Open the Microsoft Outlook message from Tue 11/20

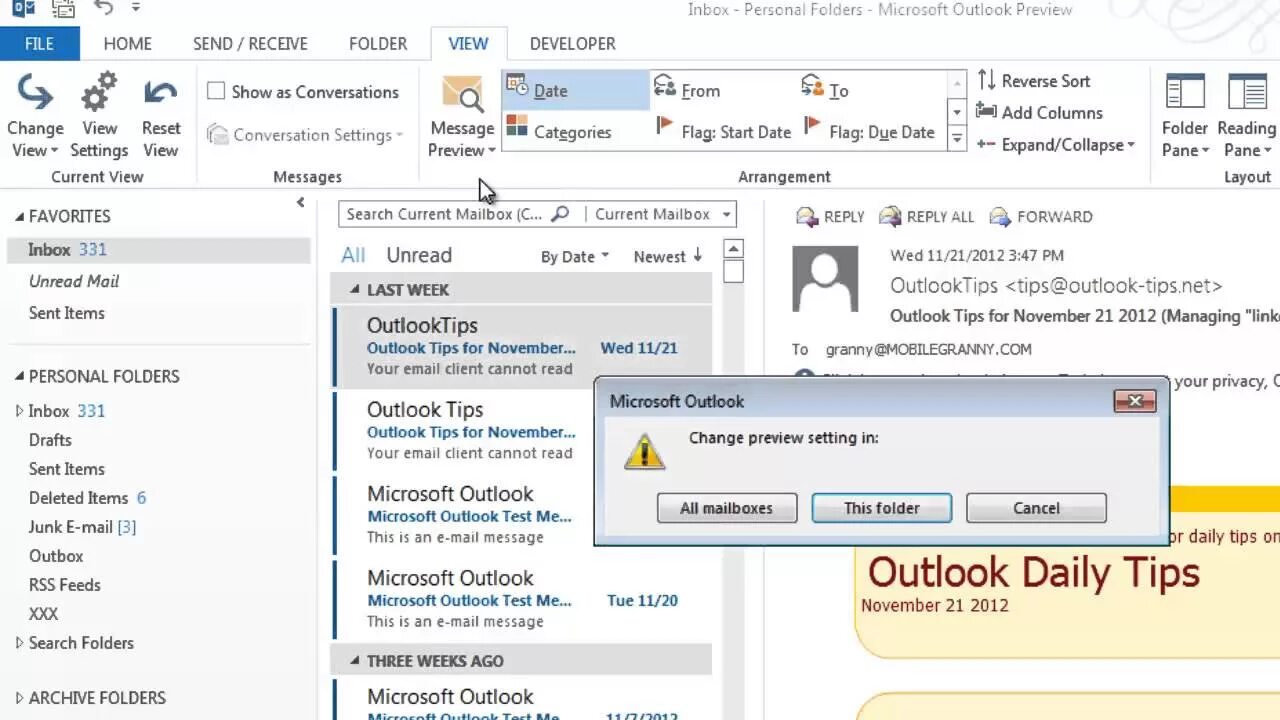point(522,599)
